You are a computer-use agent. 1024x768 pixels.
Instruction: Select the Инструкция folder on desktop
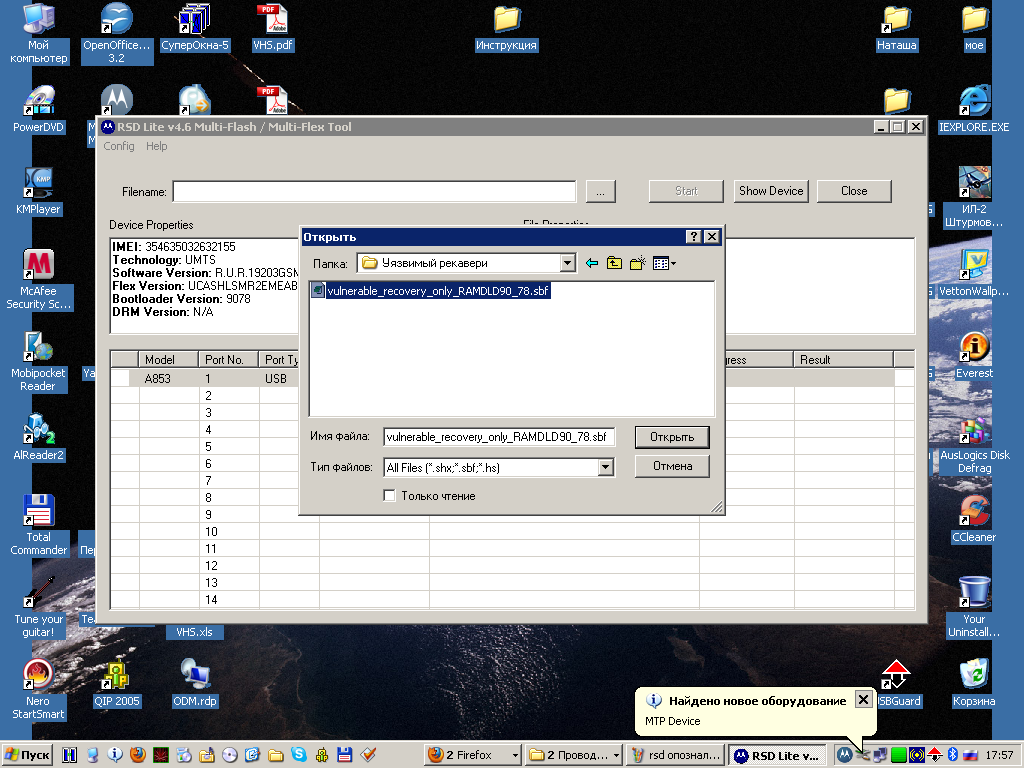pos(506,27)
